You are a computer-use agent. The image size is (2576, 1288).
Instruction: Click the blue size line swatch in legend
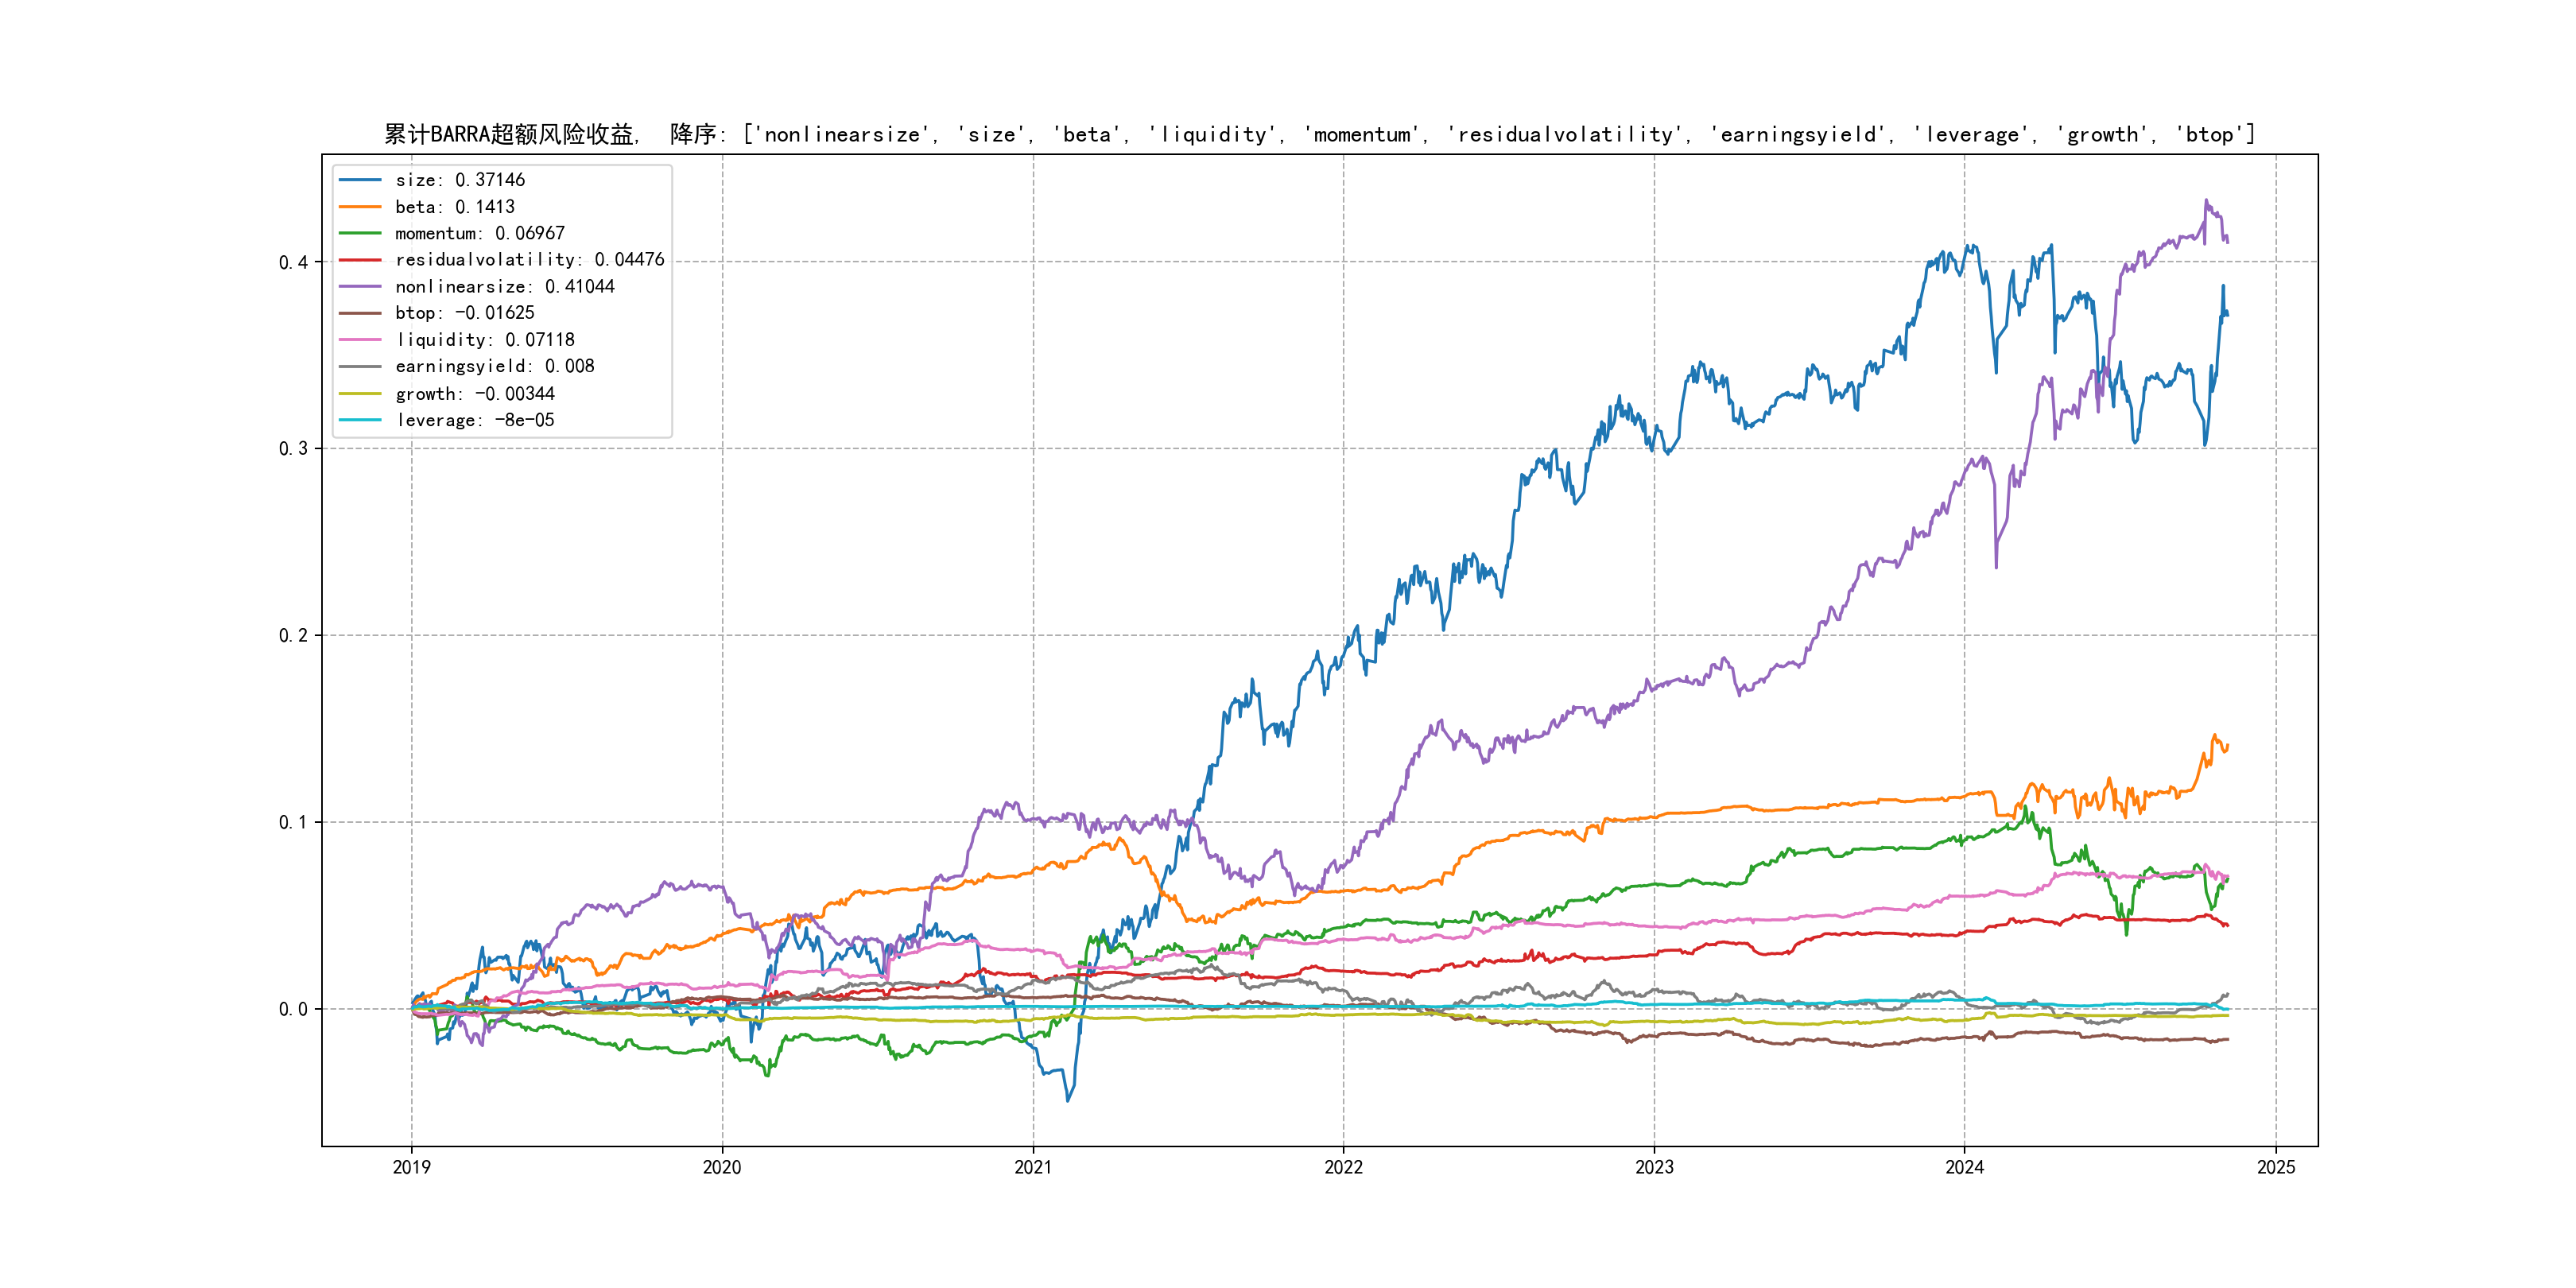click(360, 180)
